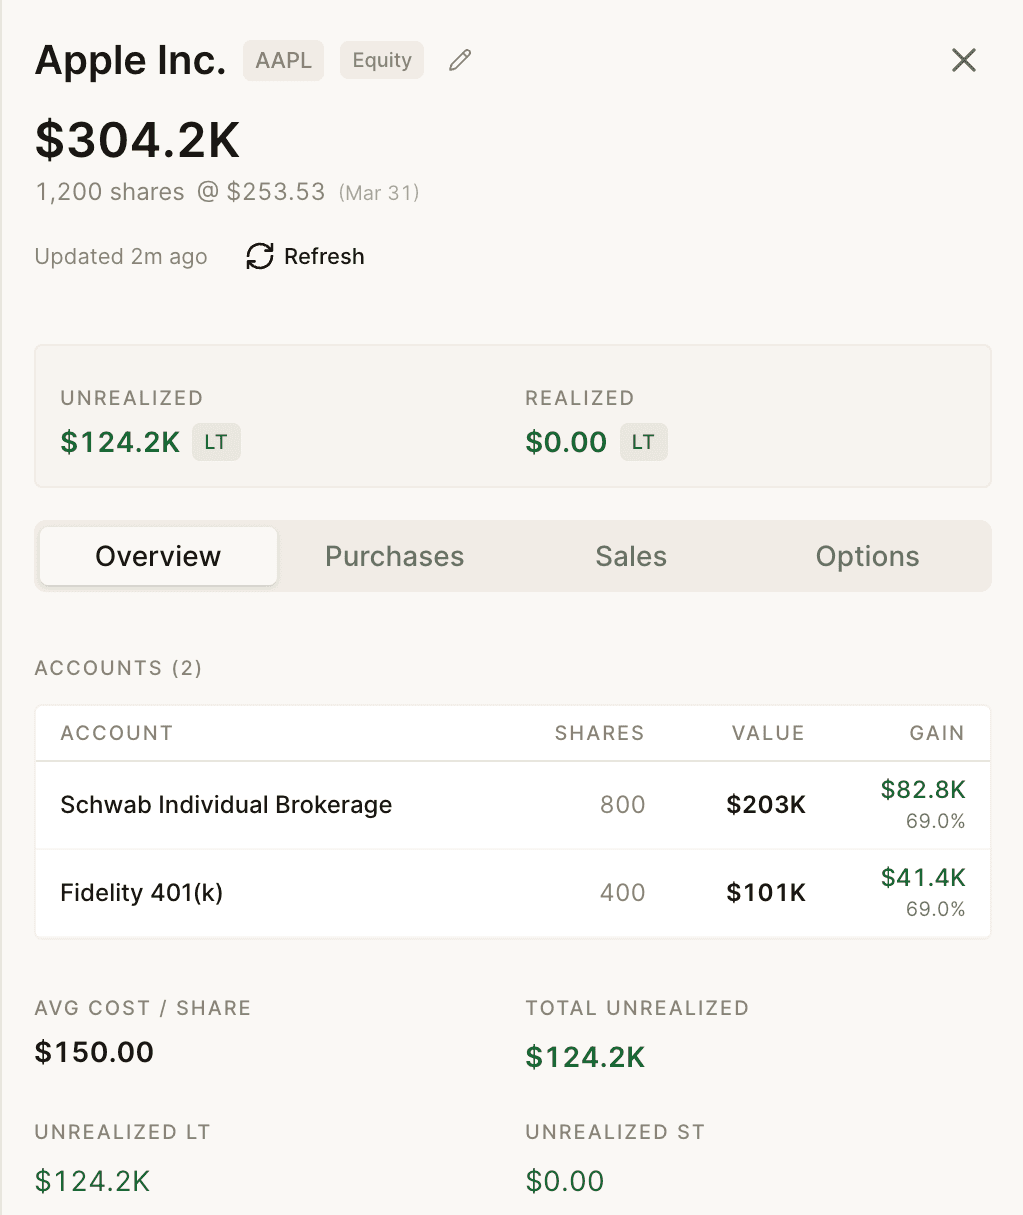
Task: Select the X to close the panel
Action: coord(963,60)
